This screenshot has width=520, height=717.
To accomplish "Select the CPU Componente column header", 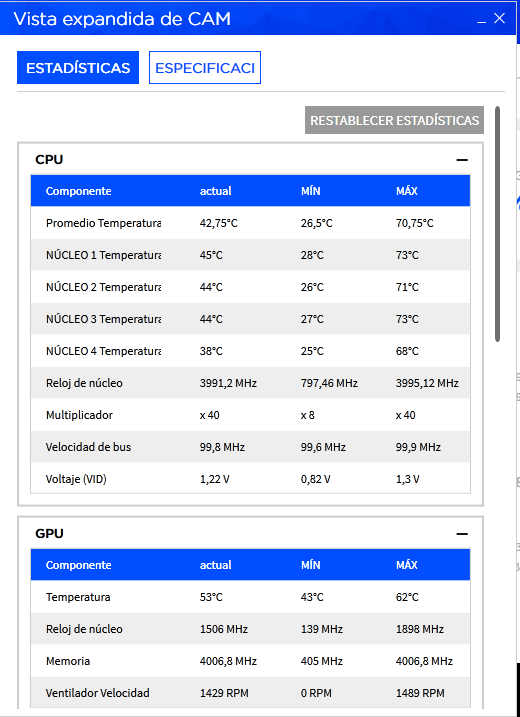I will tap(78, 191).
